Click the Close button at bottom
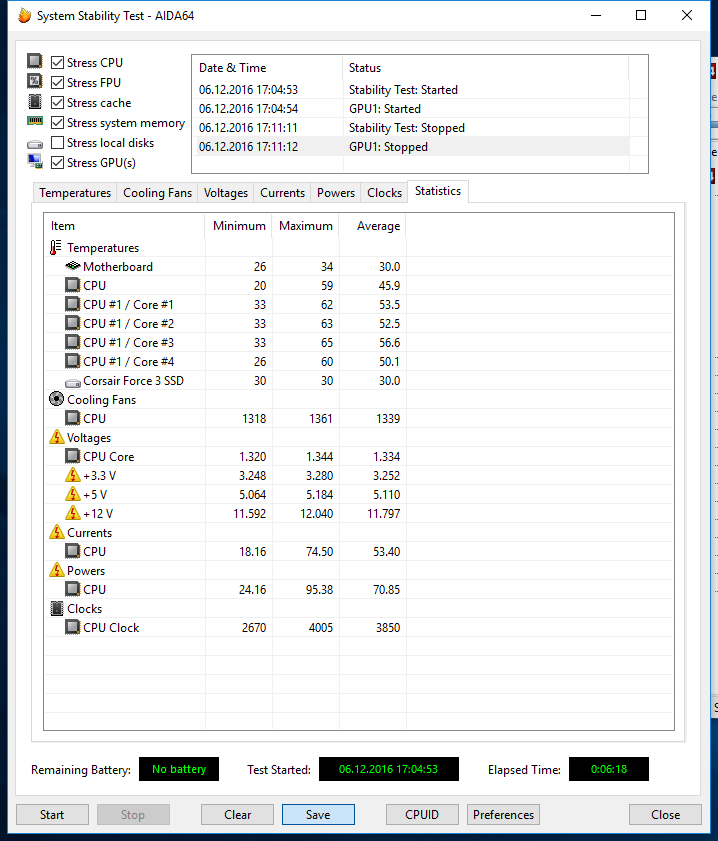718x841 pixels. click(x=665, y=814)
